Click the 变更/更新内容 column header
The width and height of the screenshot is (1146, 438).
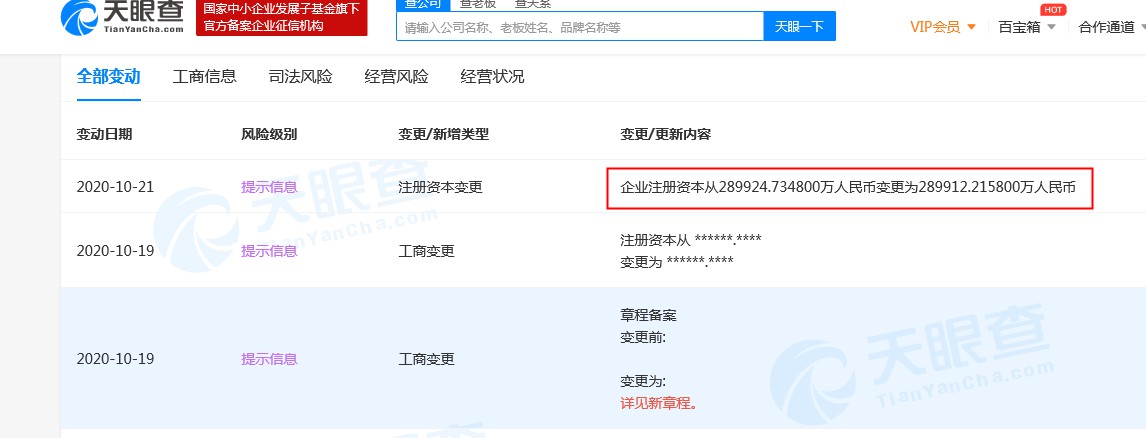coord(665,135)
